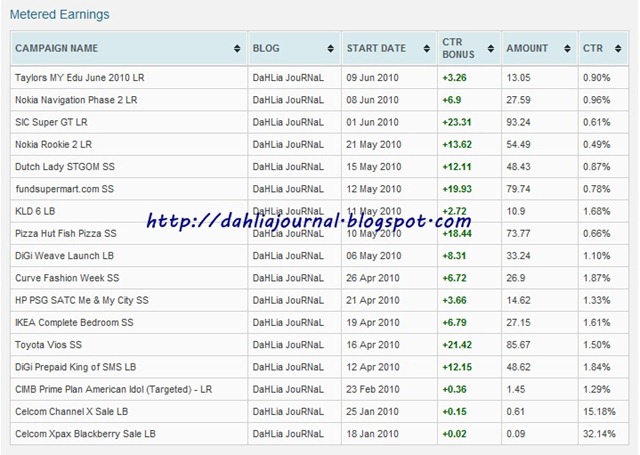640x455 pixels.
Task: Select campaign DiGi Weave Launch LB
Action: (64, 256)
